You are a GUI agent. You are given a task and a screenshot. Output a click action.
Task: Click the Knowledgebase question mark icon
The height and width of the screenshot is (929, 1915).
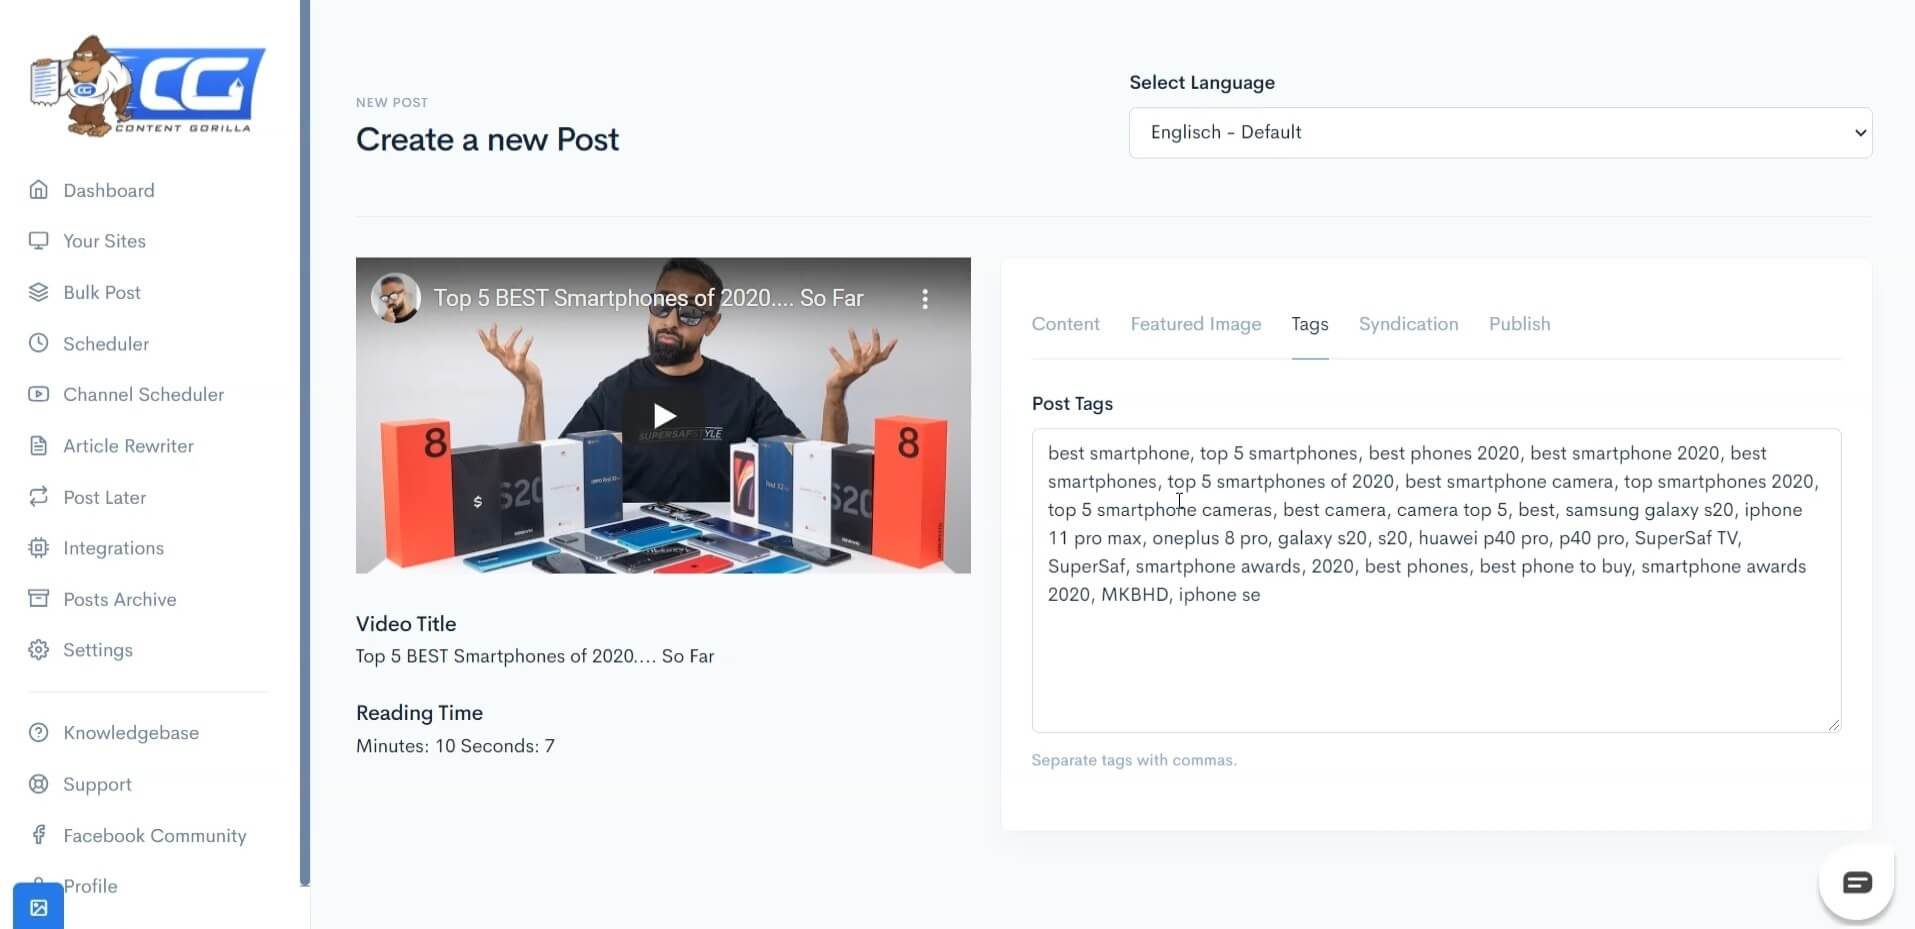(x=38, y=733)
